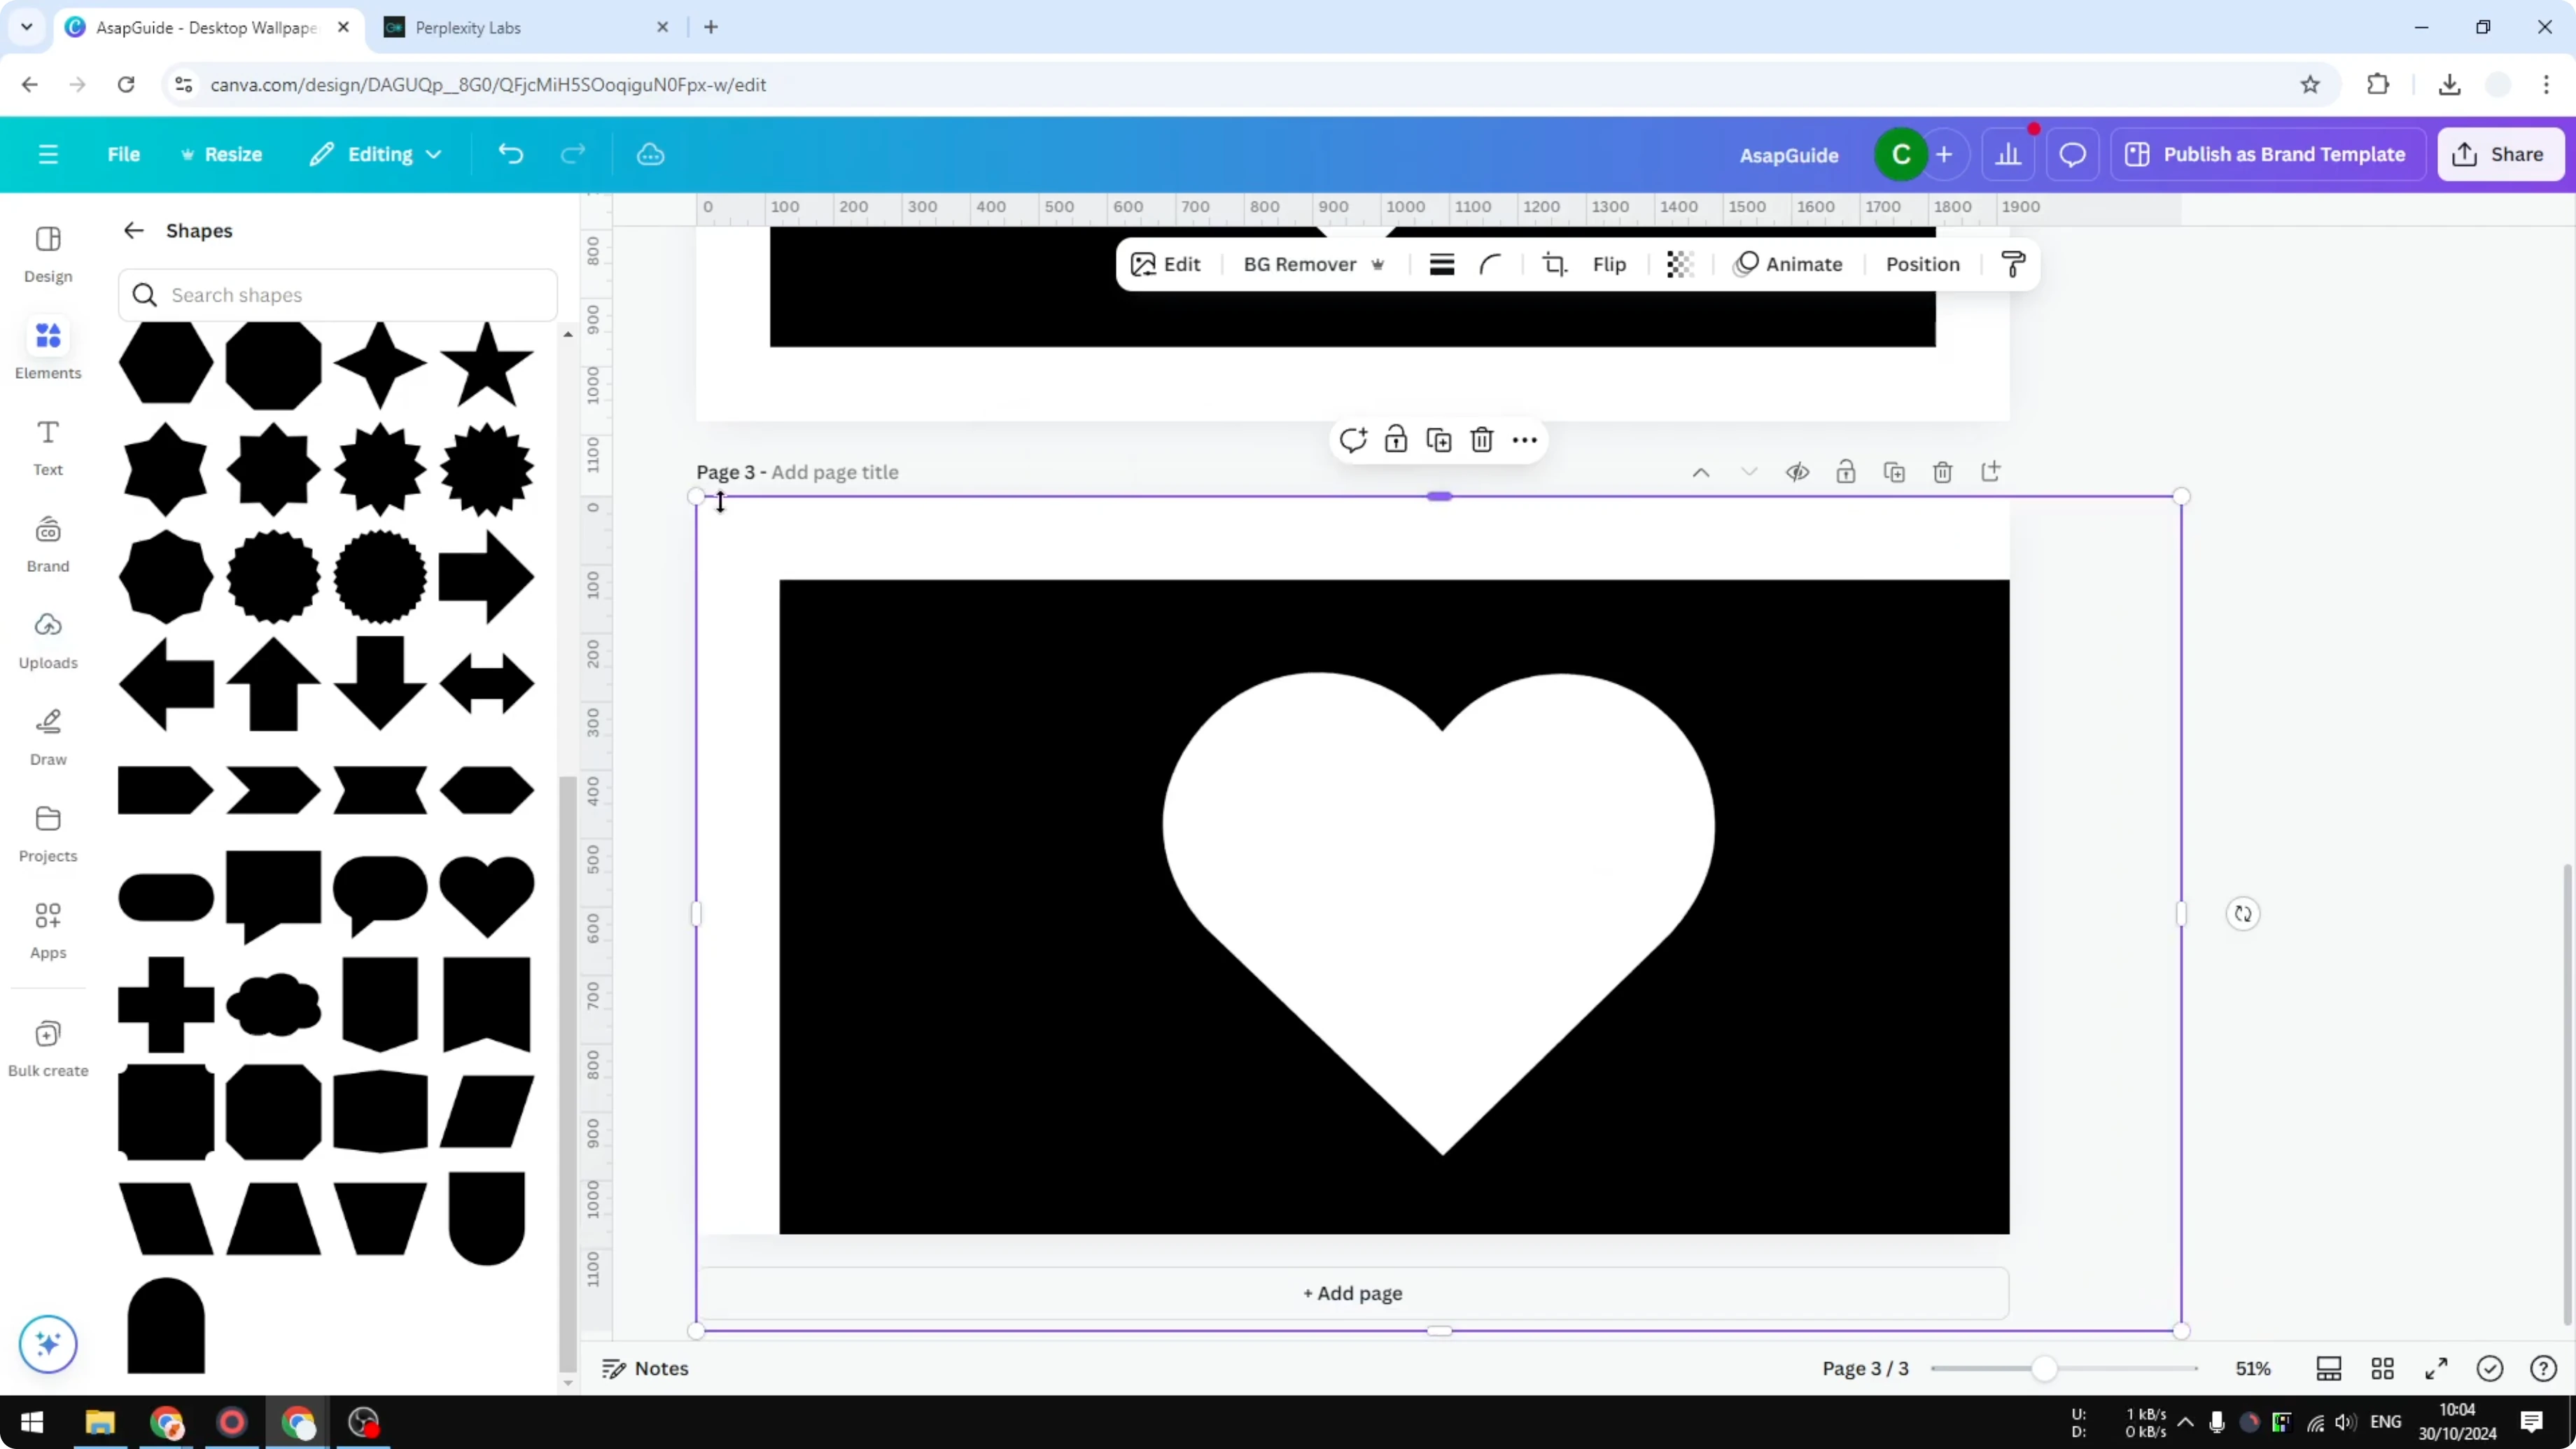
Task: Duplicate the page using copy icon
Action: coord(1895,471)
